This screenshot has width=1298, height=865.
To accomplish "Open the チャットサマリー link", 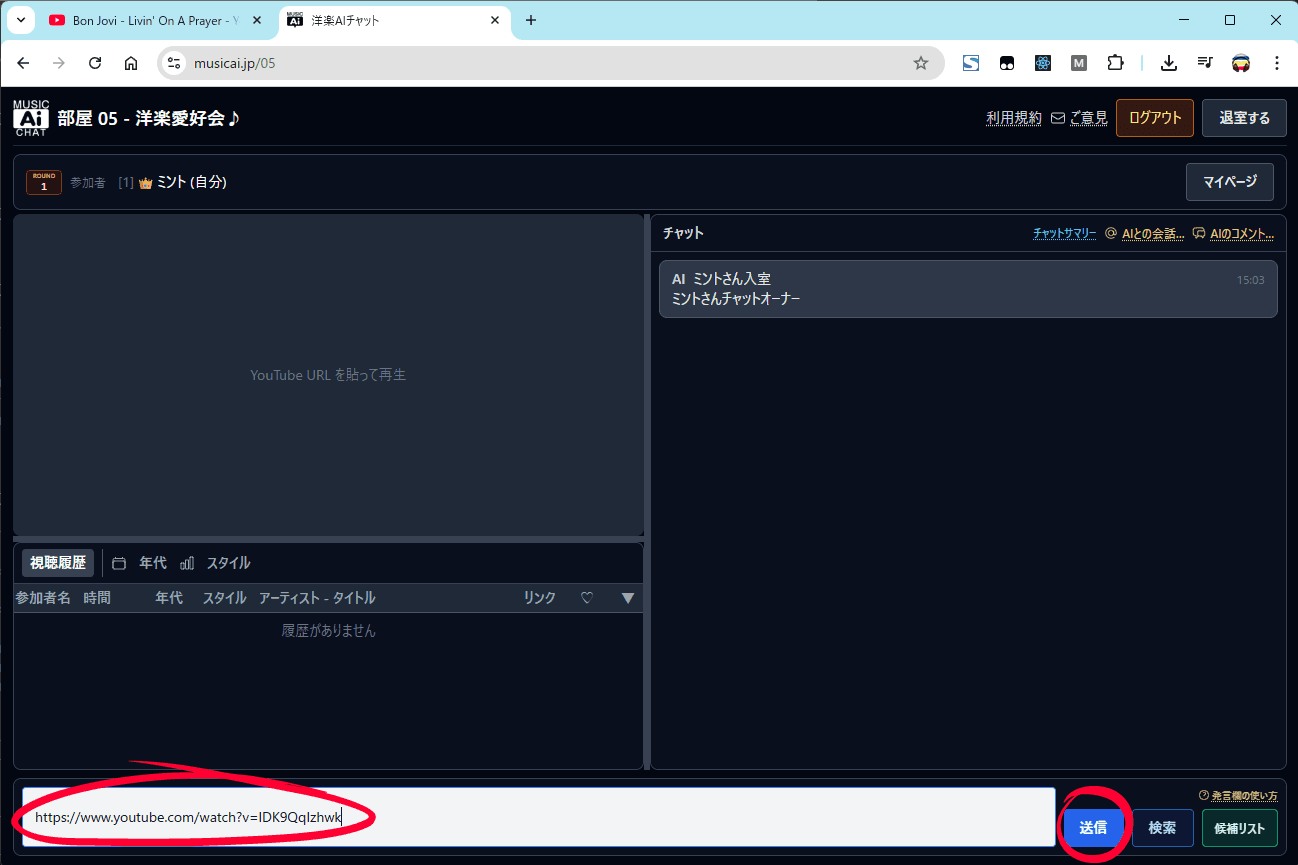I will (x=1065, y=233).
